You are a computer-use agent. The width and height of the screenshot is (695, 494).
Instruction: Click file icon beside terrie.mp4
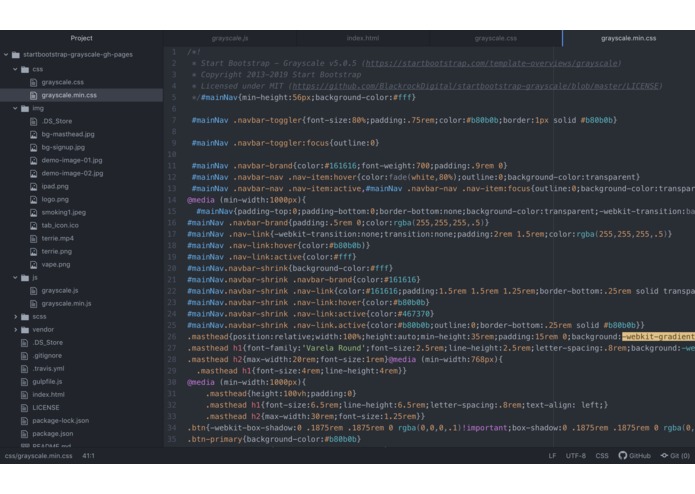click(x=33, y=238)
